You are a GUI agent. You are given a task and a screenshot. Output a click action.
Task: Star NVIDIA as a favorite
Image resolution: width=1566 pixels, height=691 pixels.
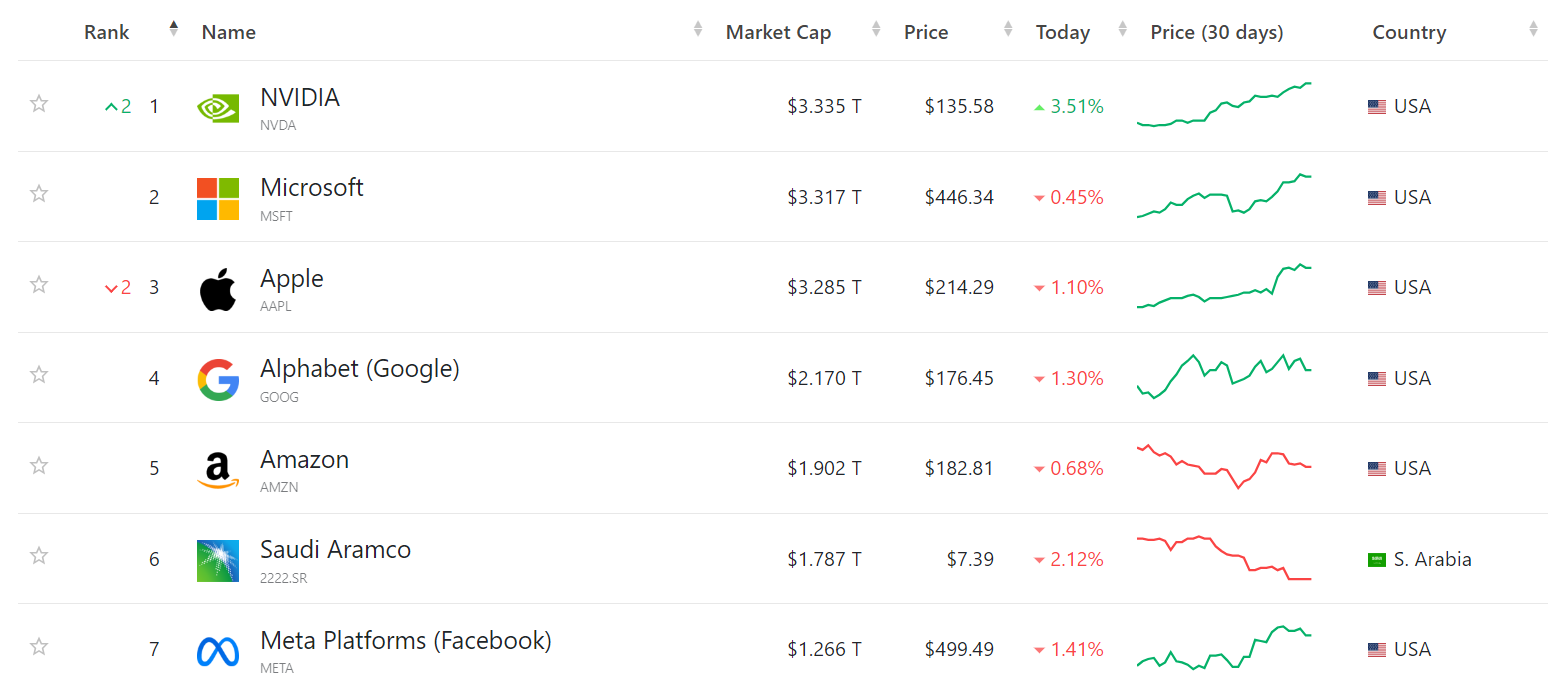(39, 104)
